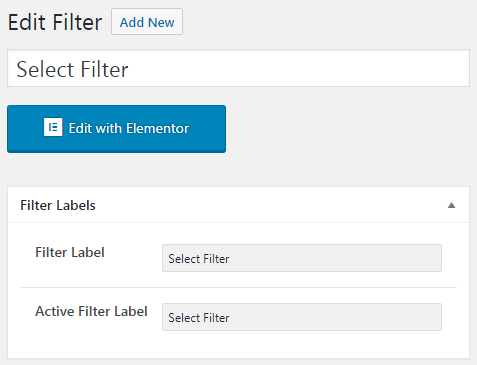Click the "Active Filter Label" field label text

(91, 311)
